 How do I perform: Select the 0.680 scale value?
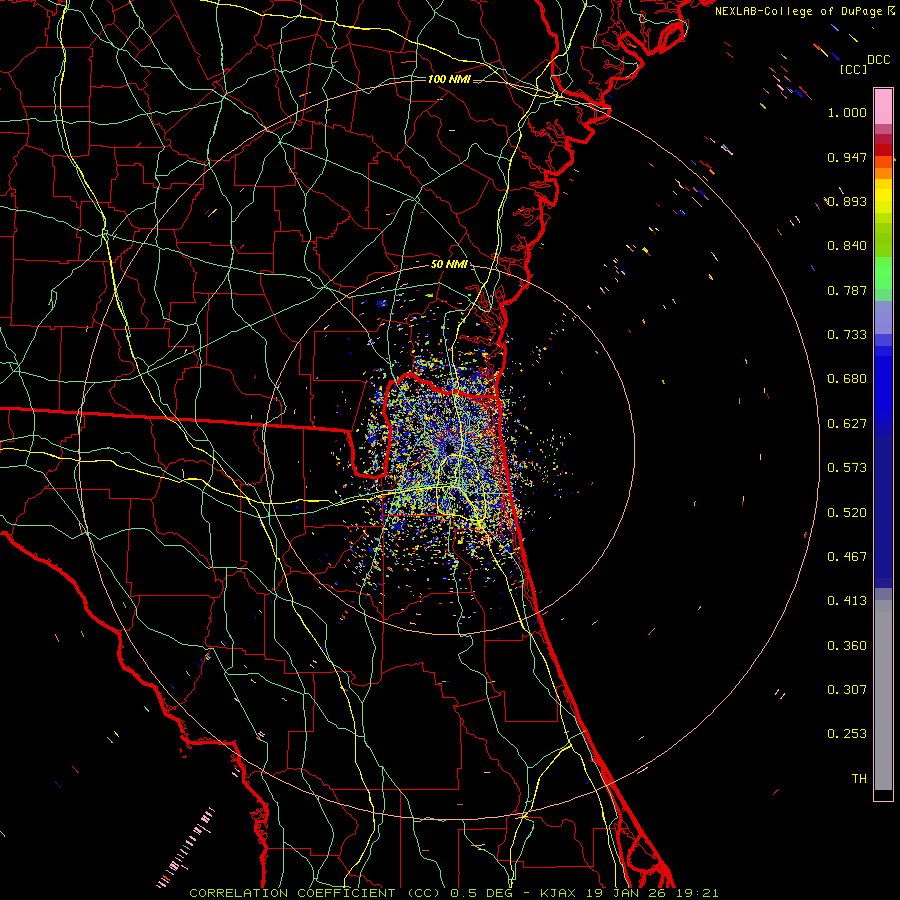pos(847,379)
